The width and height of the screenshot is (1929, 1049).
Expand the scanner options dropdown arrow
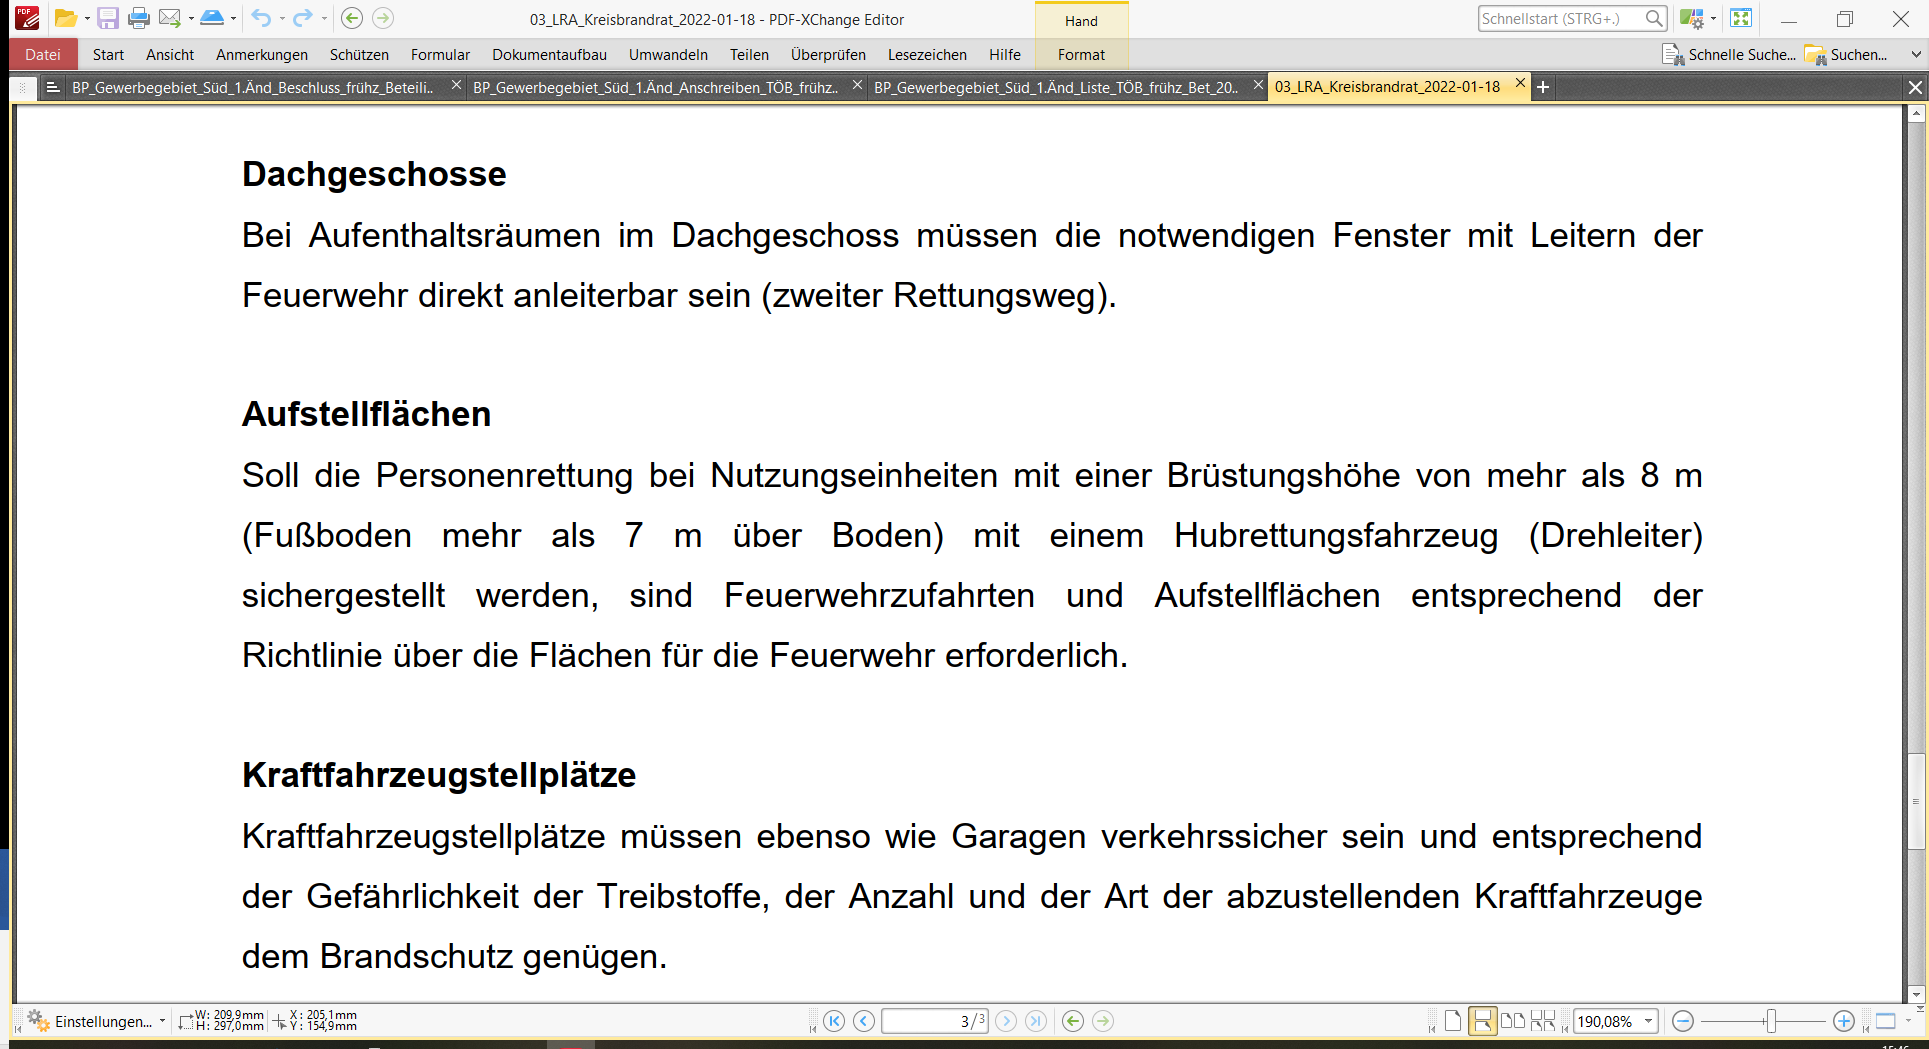click(x=233, y=18)
